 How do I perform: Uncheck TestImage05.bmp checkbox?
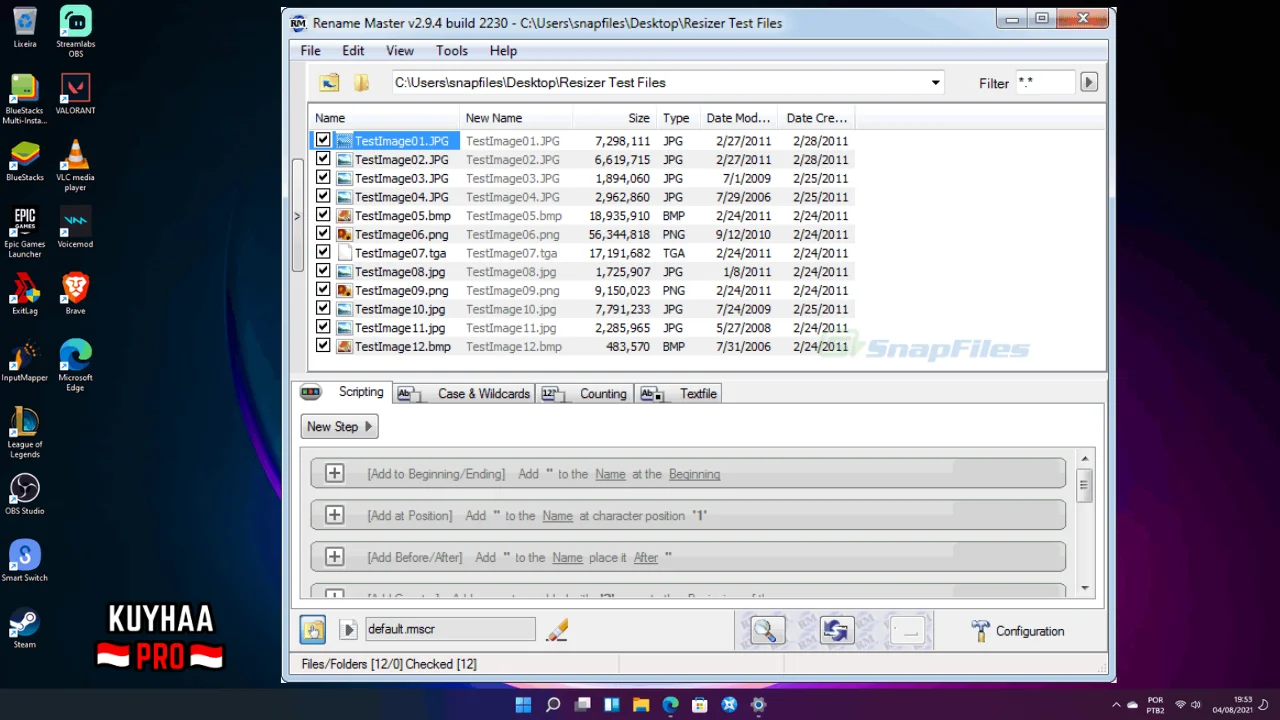click(x=323, y=215)
